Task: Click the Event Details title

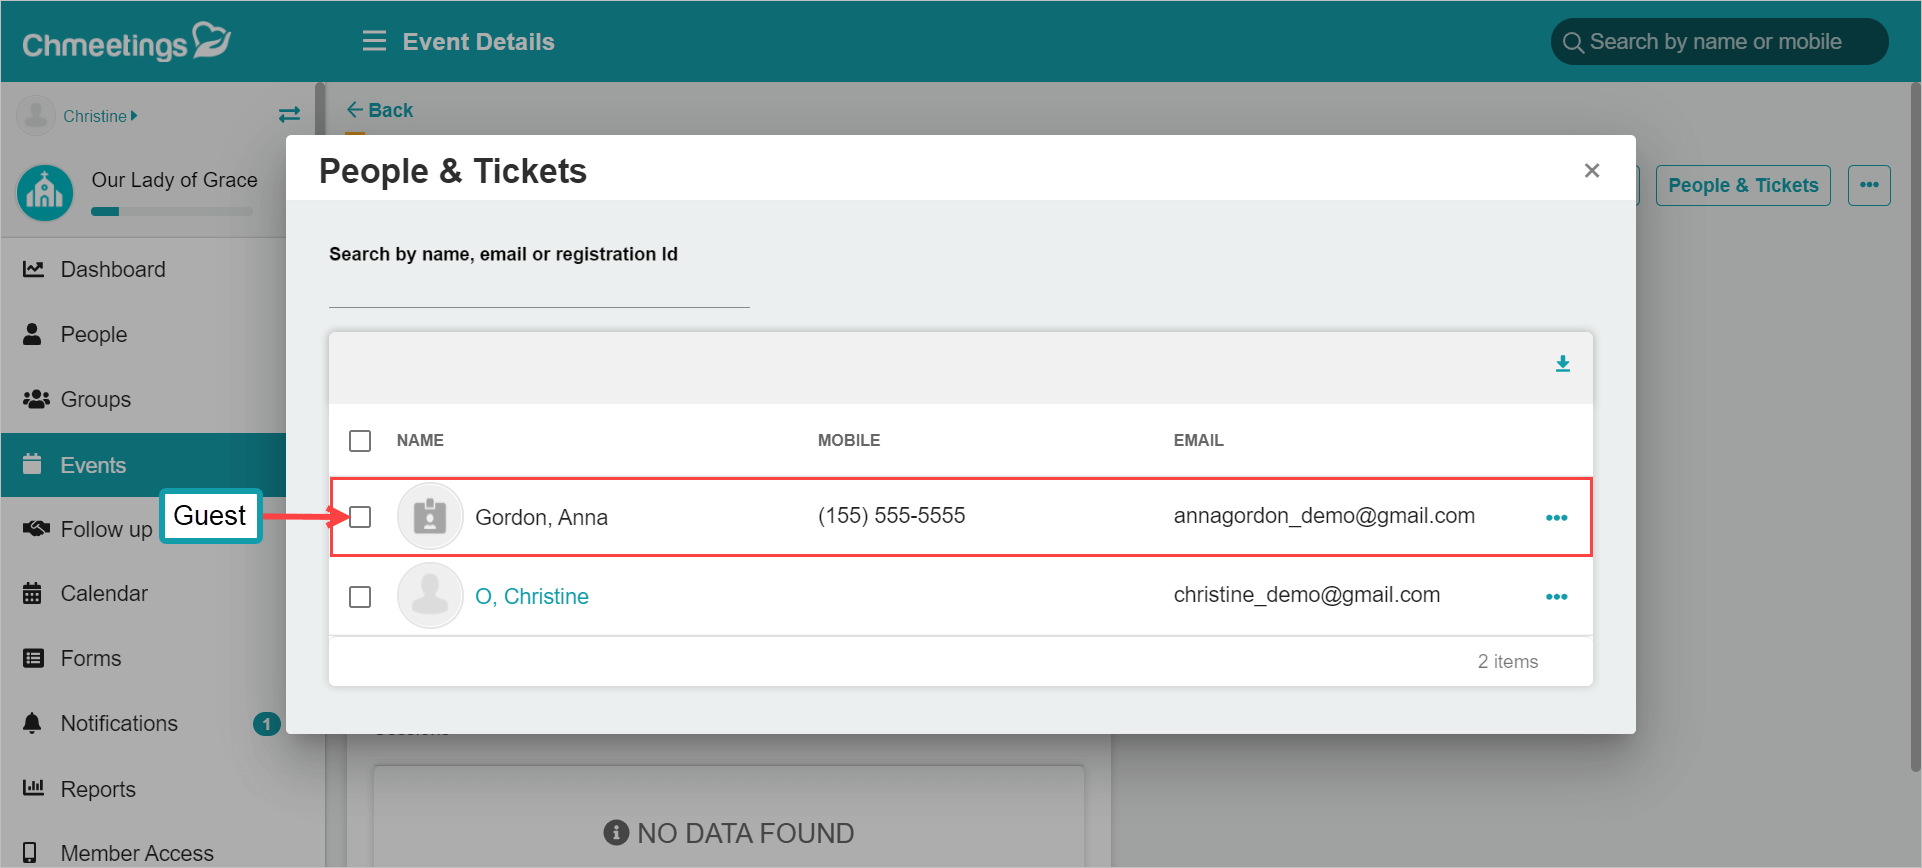Action: point(478,42)
